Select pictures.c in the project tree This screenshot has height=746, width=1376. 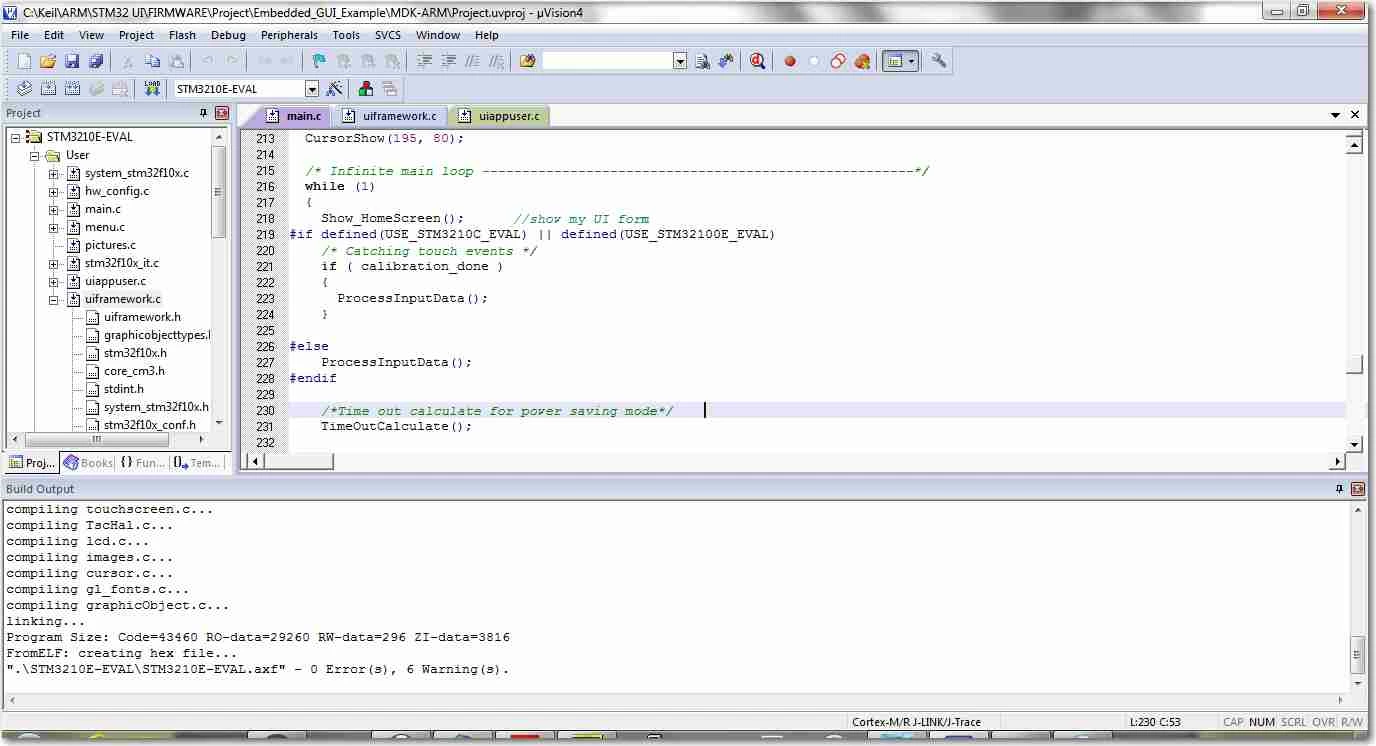pos(110,245)
